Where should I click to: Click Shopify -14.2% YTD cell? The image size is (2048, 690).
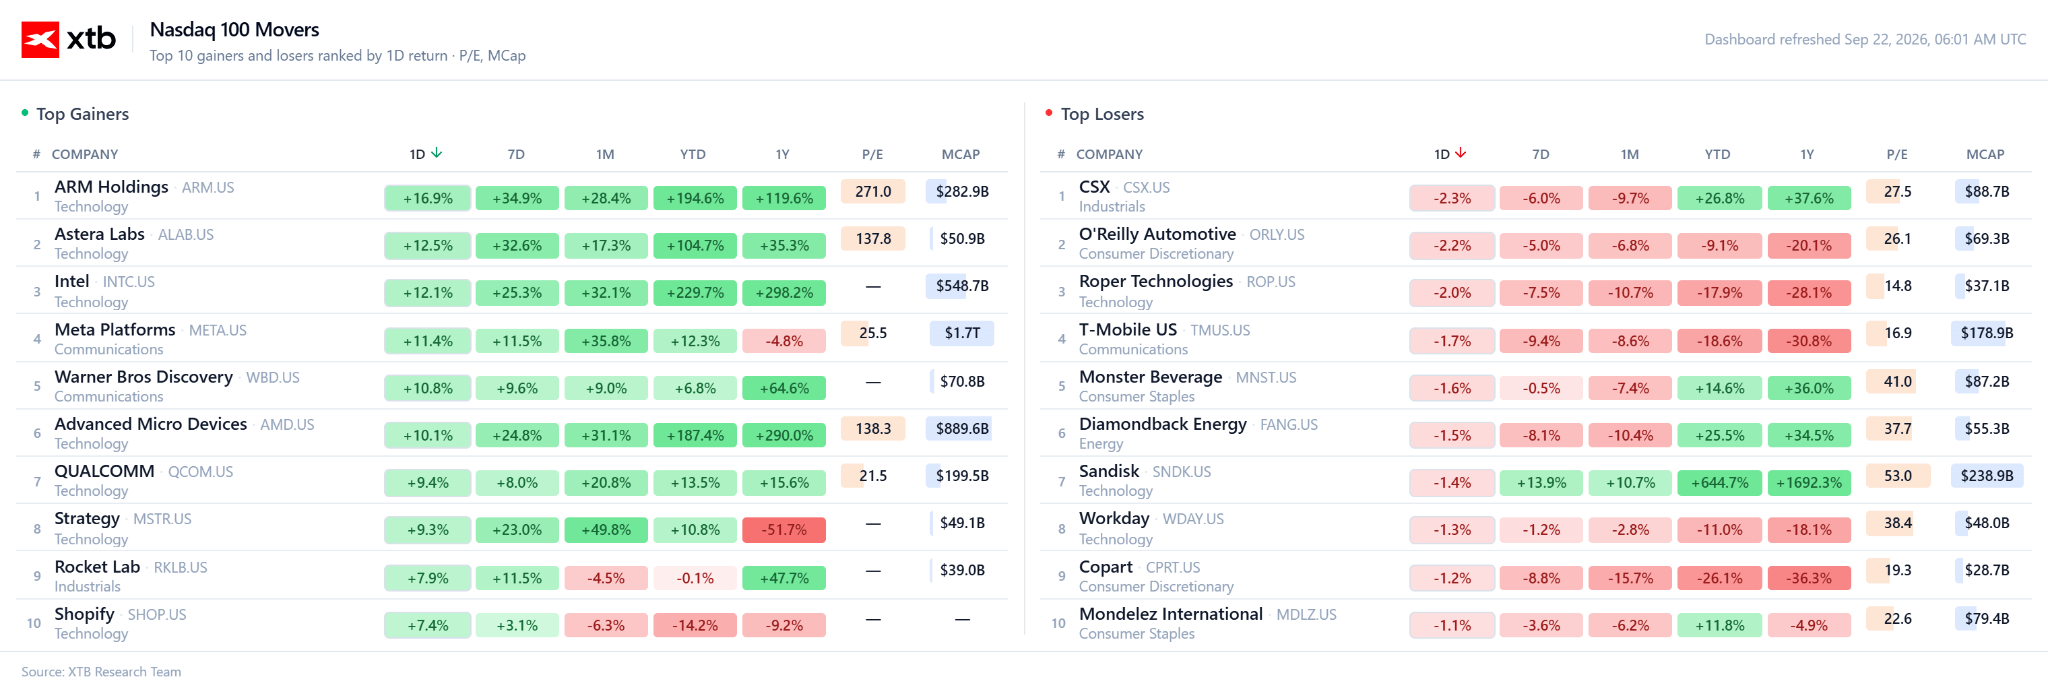(695, 625)
